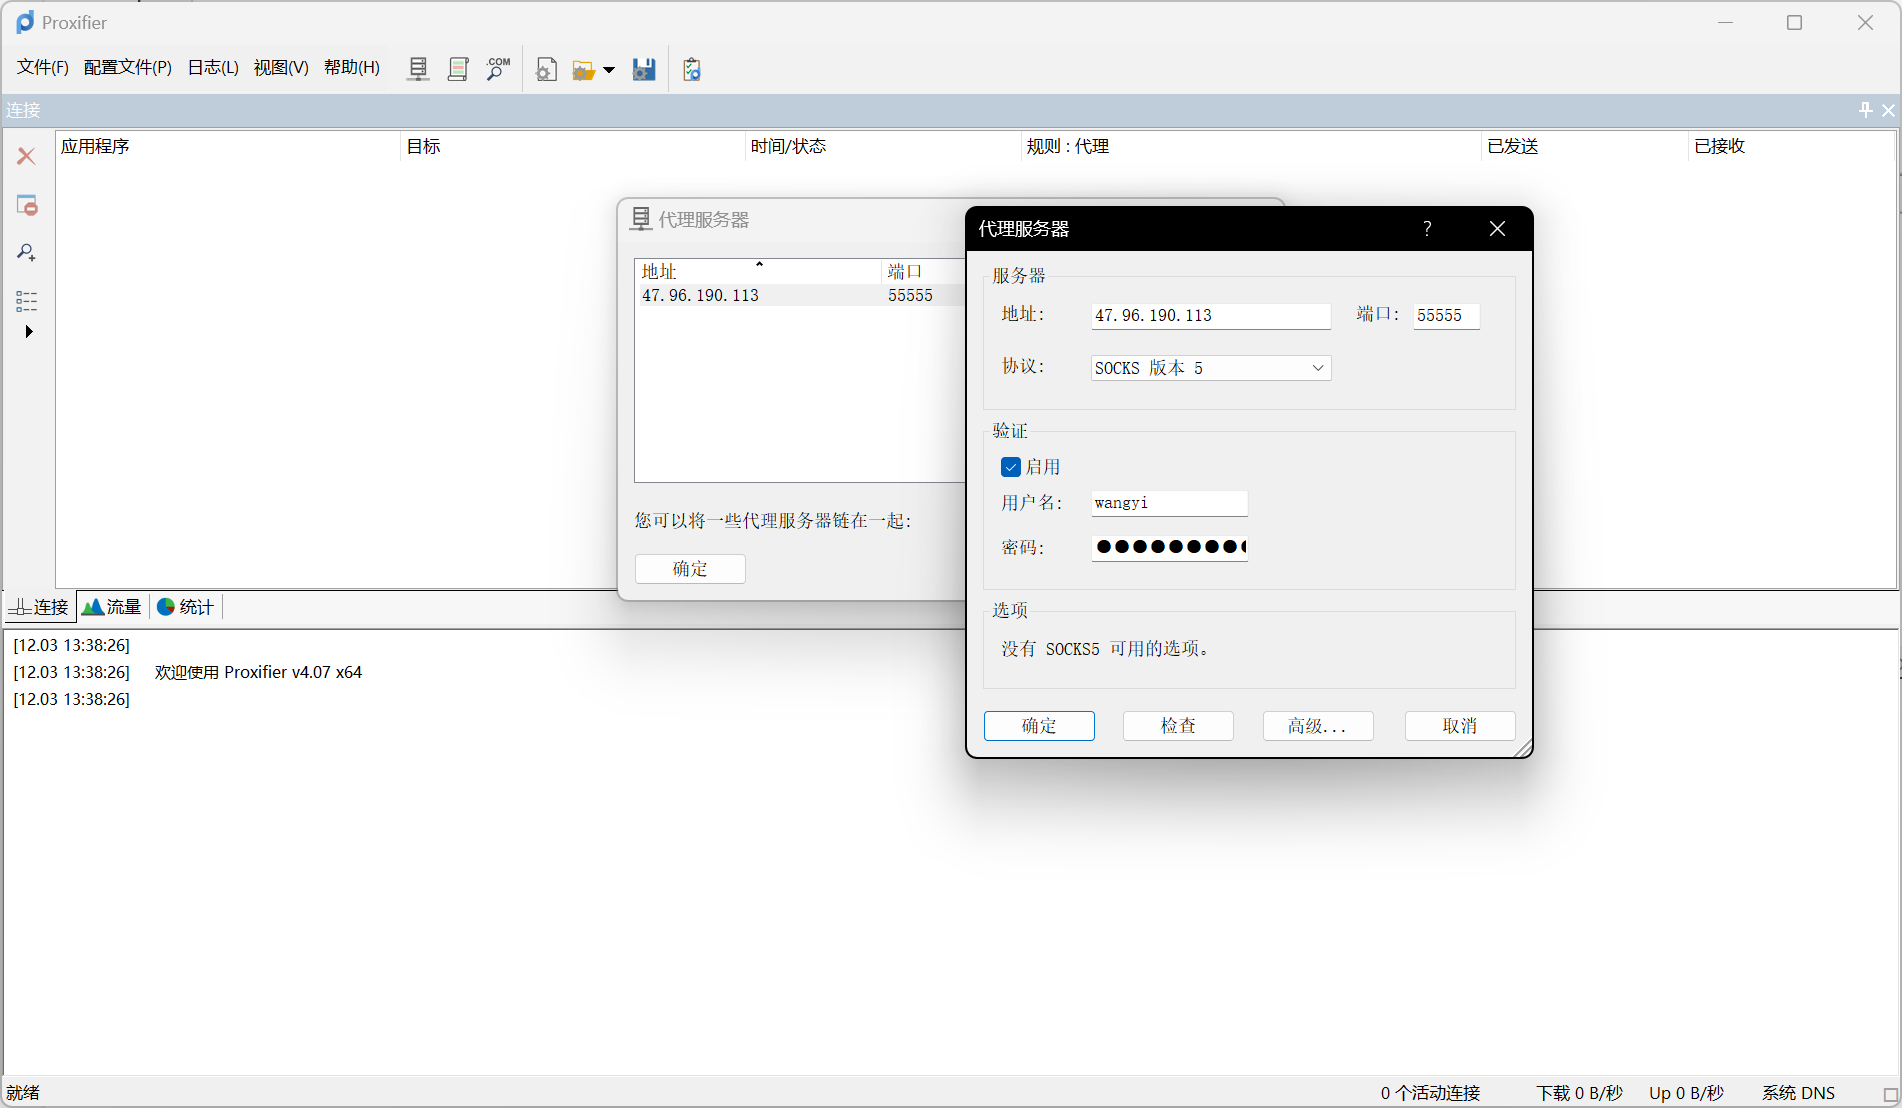Click the new profile gear-document icon

coord(546,69)
